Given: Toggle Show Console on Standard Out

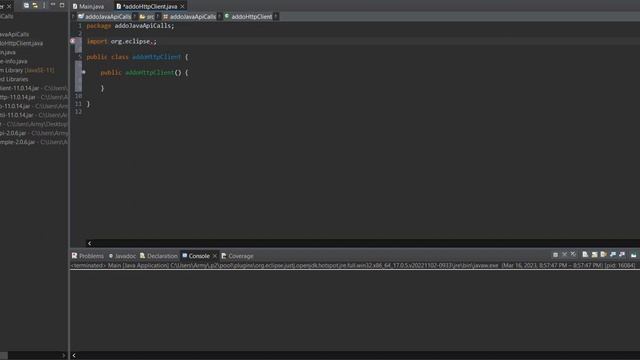Looking at the screenshot, I should (613, 255).
